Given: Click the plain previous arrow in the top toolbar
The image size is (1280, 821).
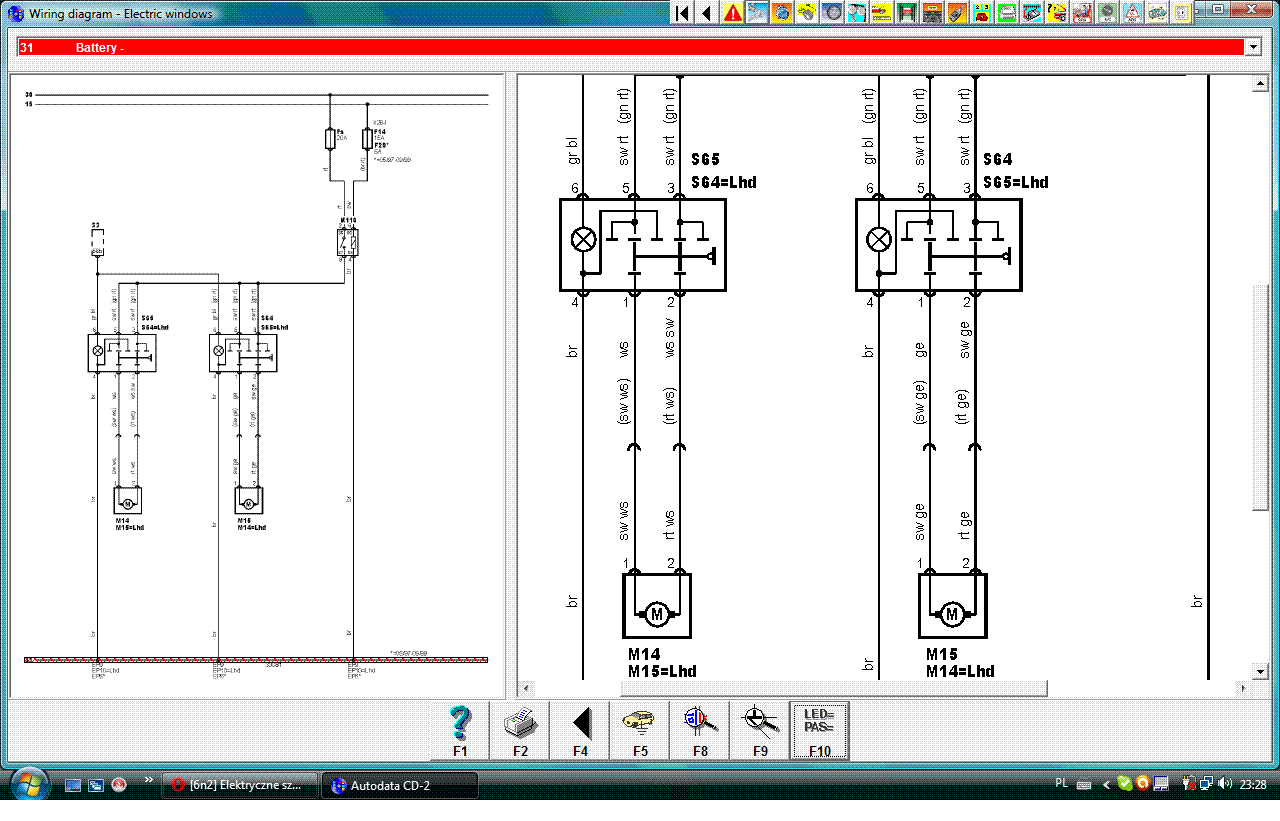Looking at the screenshot, I should coord(707,13).
